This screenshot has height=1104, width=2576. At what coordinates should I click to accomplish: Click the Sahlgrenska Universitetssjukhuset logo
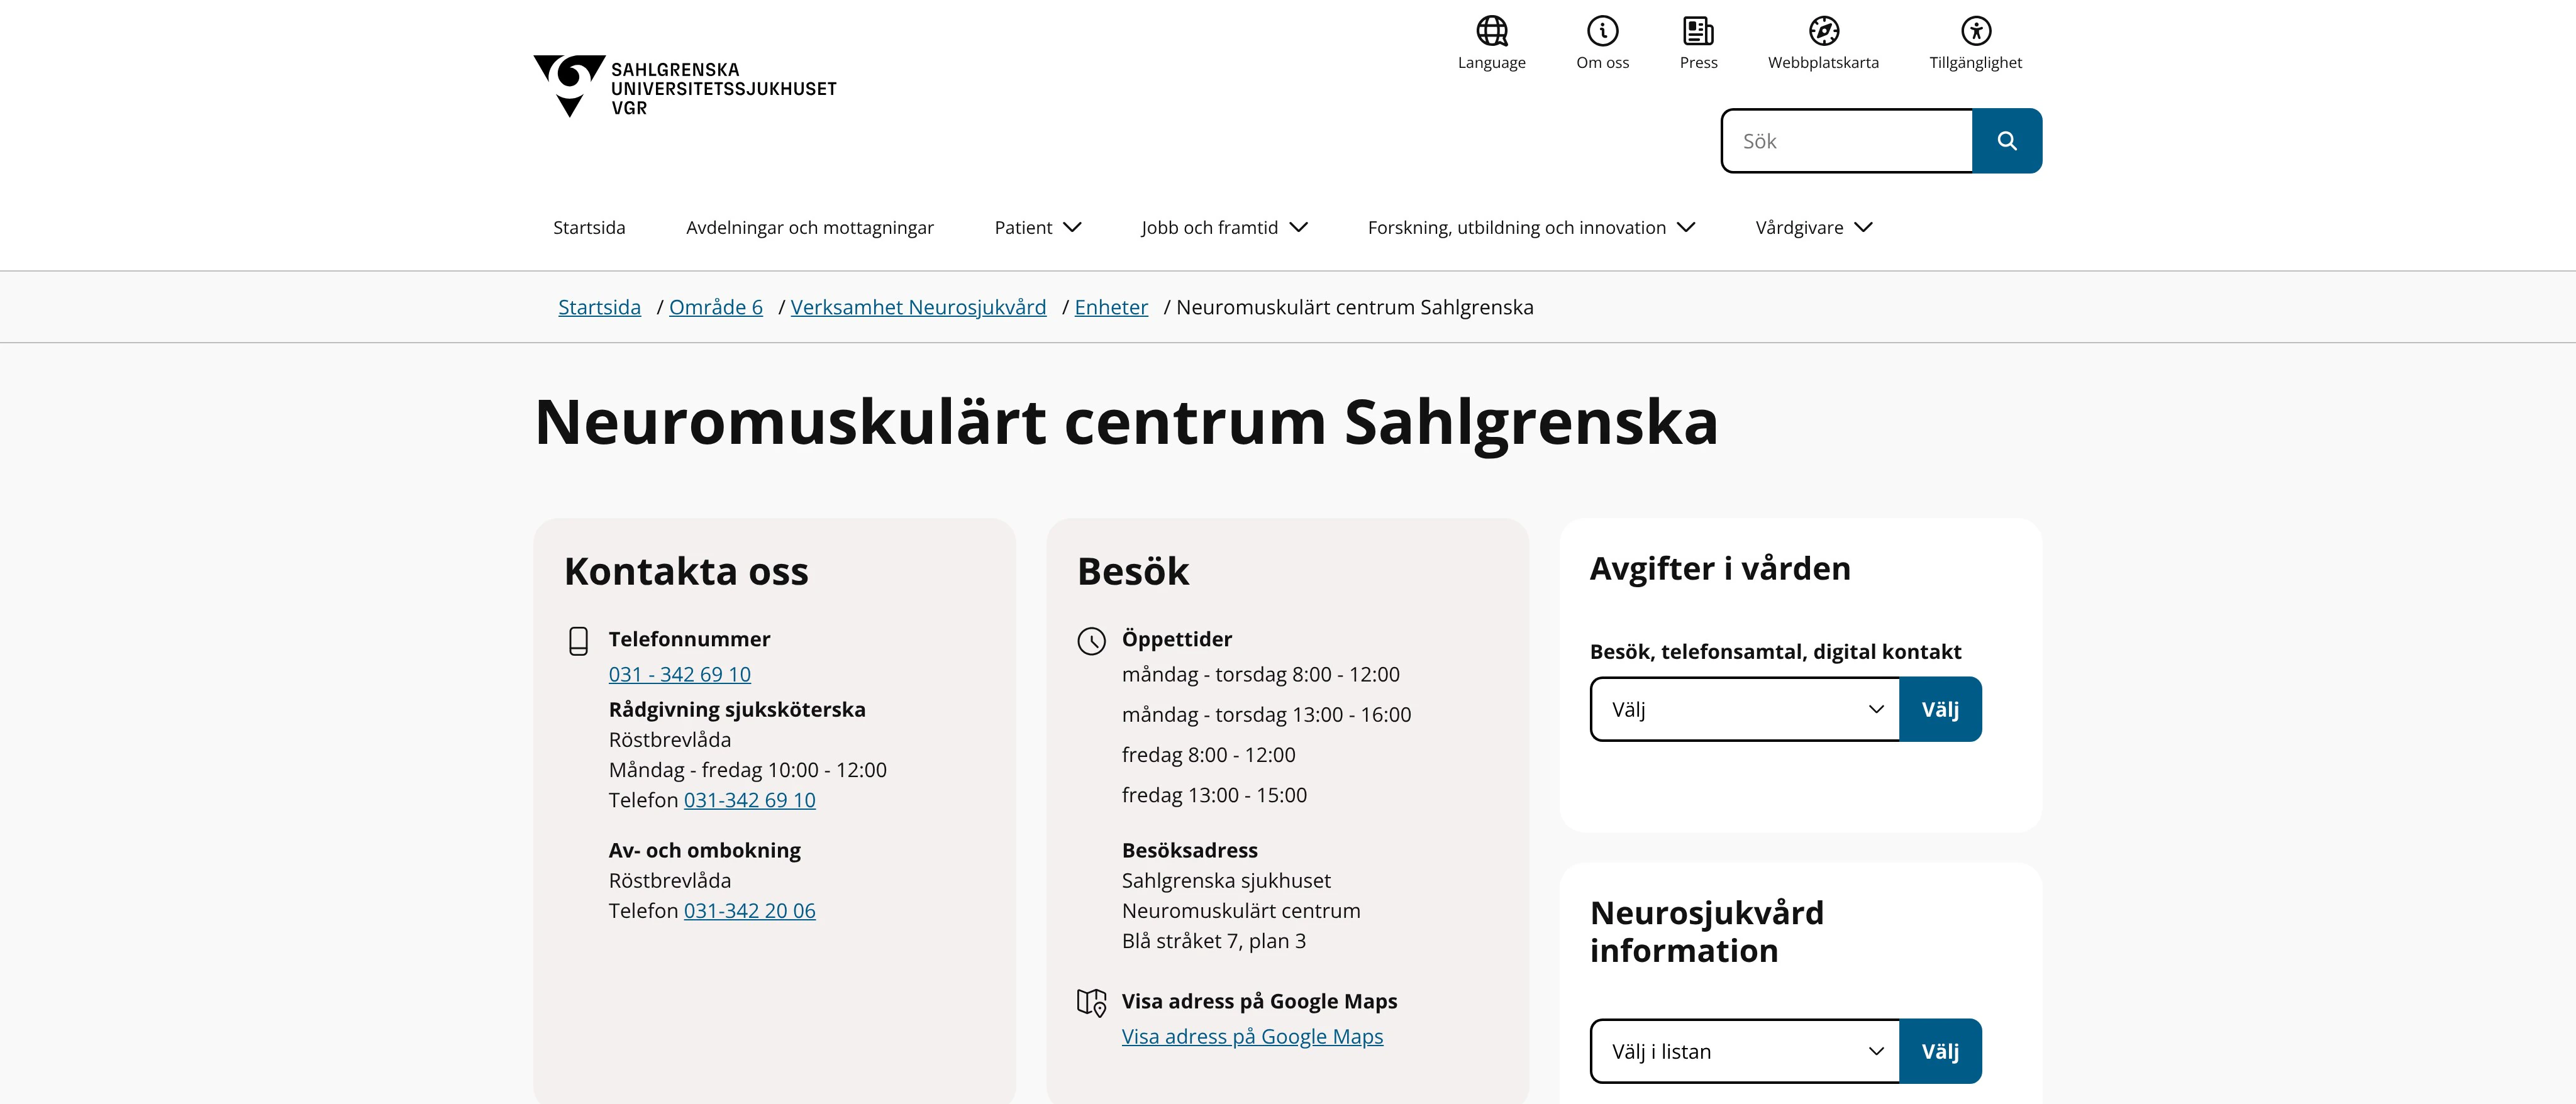point(685,87)
